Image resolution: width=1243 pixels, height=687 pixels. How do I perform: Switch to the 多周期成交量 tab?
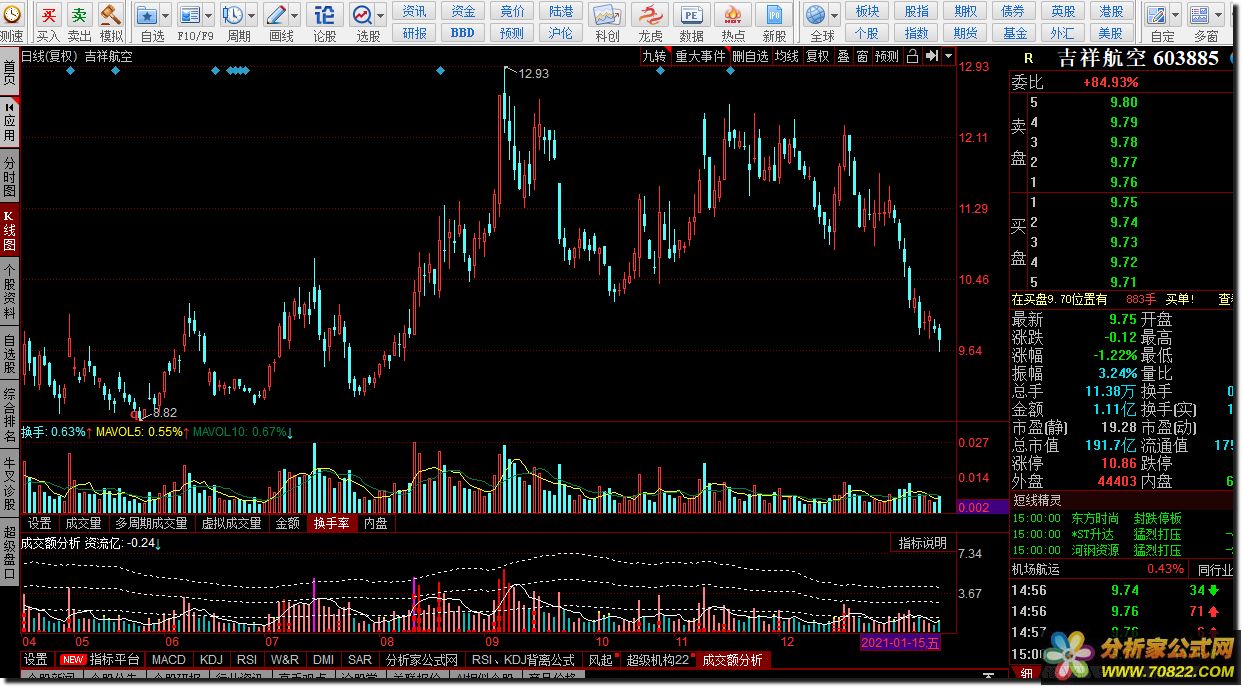(x=151, y=523)
